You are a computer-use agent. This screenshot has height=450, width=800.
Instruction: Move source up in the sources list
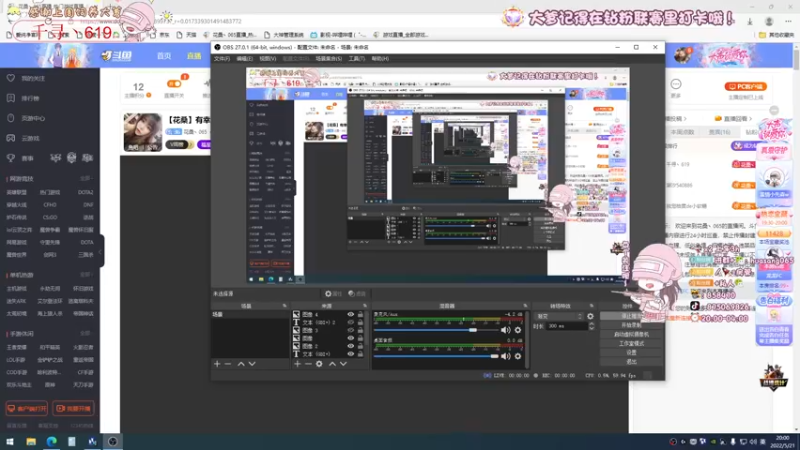[x=332, y=364]
